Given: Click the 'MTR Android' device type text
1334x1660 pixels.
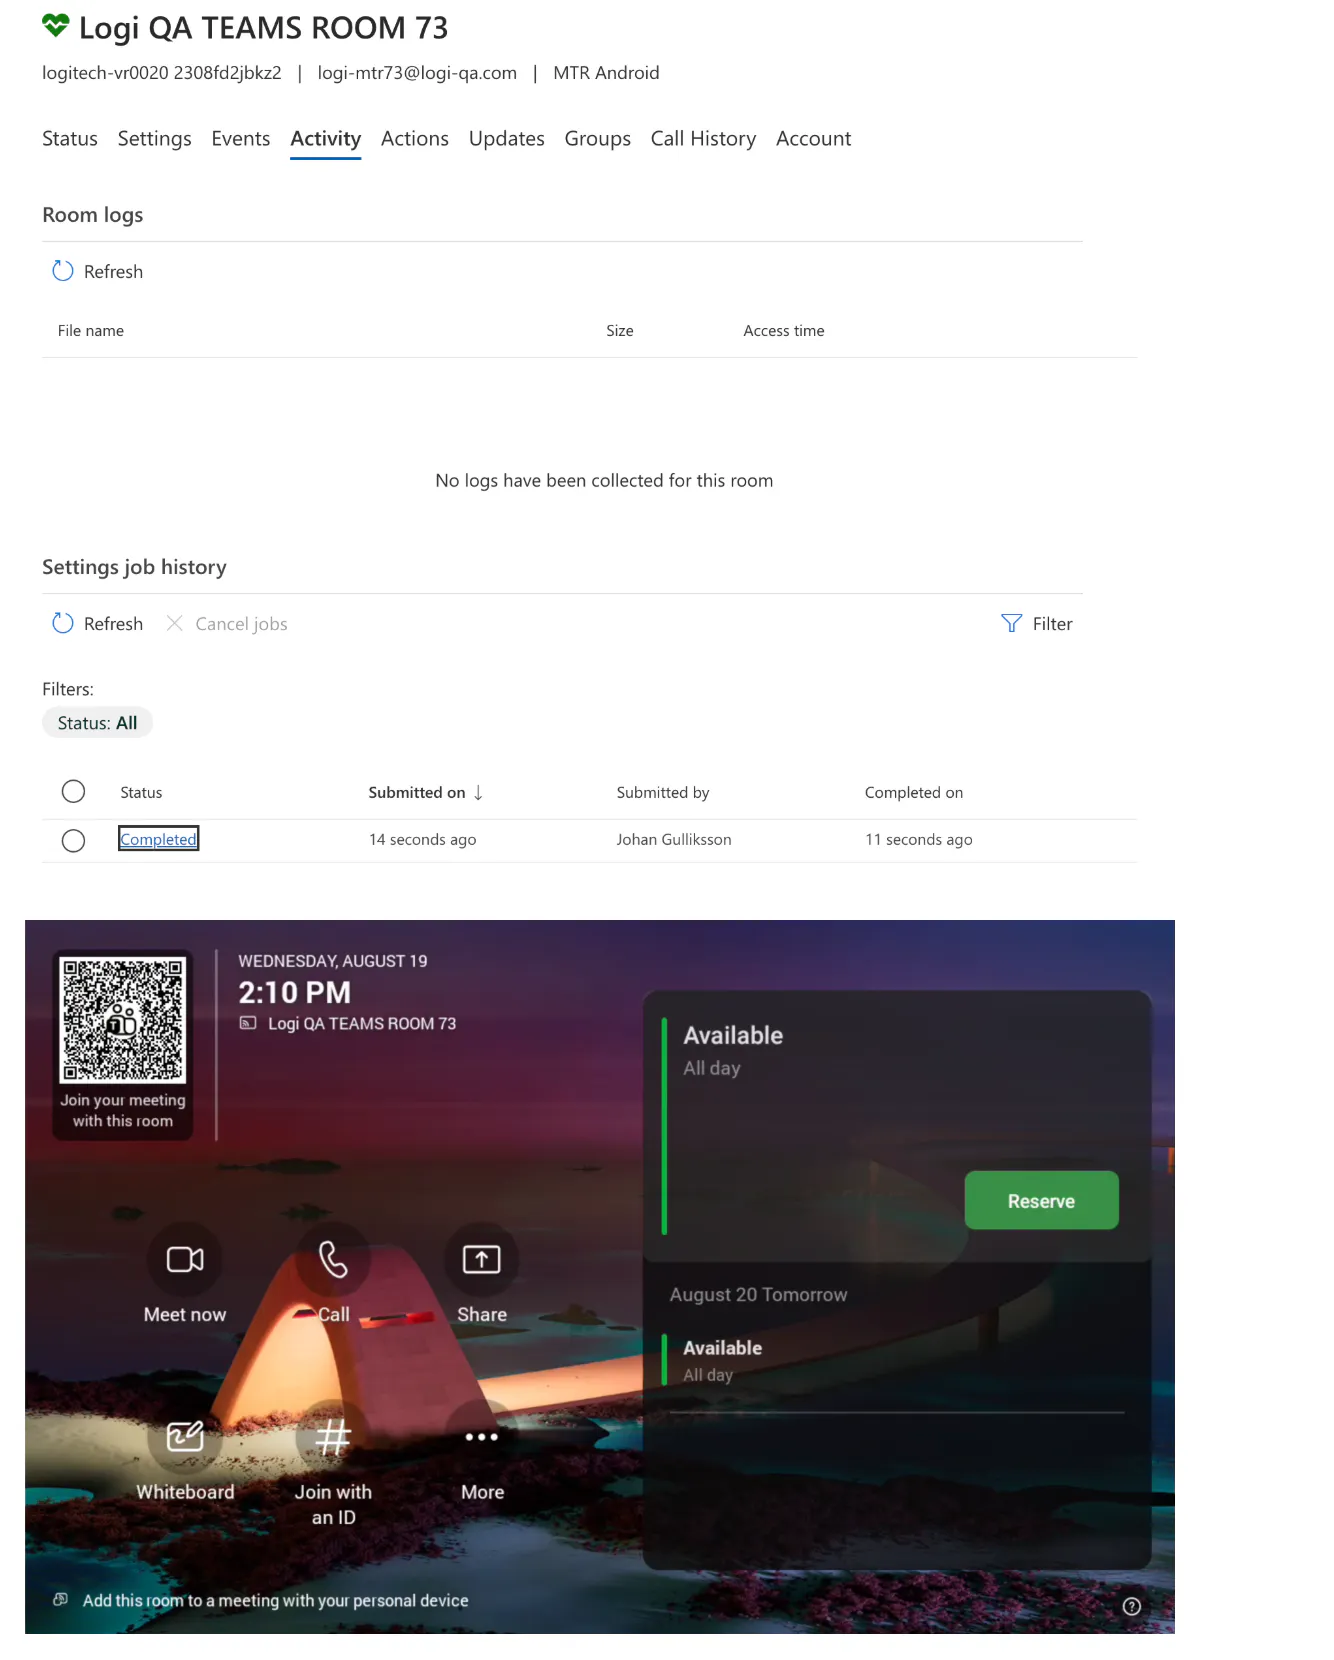Looking at the screenshot, I should tap(606, 73).
